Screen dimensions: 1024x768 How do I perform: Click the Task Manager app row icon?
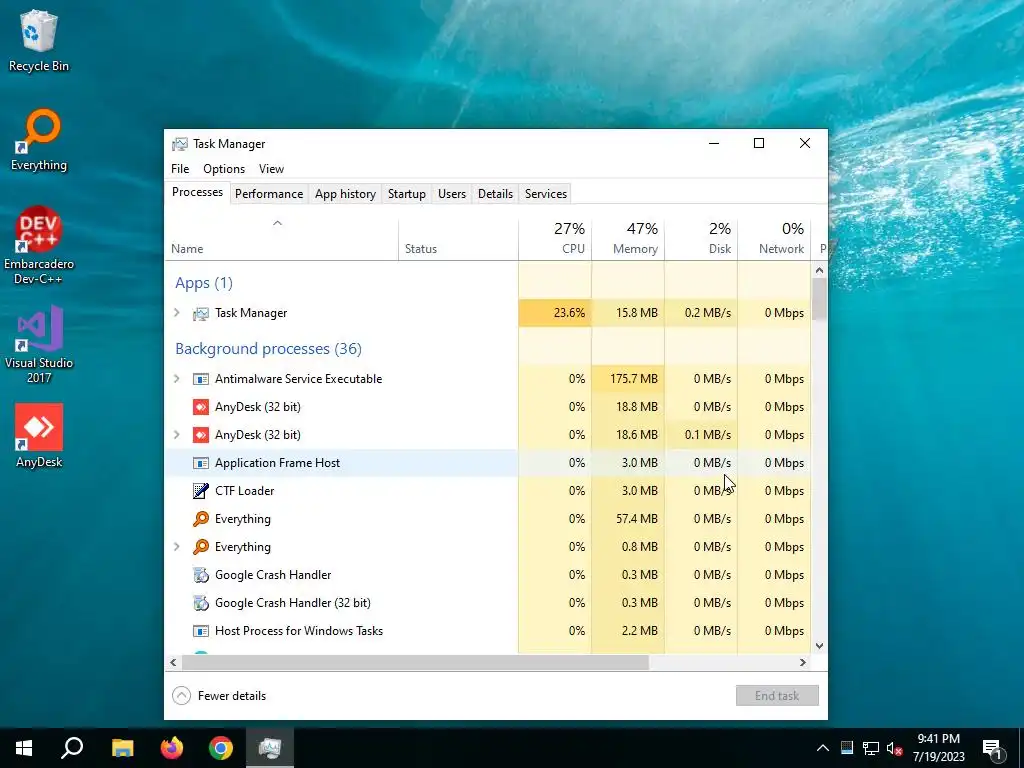tap(200, 313)
